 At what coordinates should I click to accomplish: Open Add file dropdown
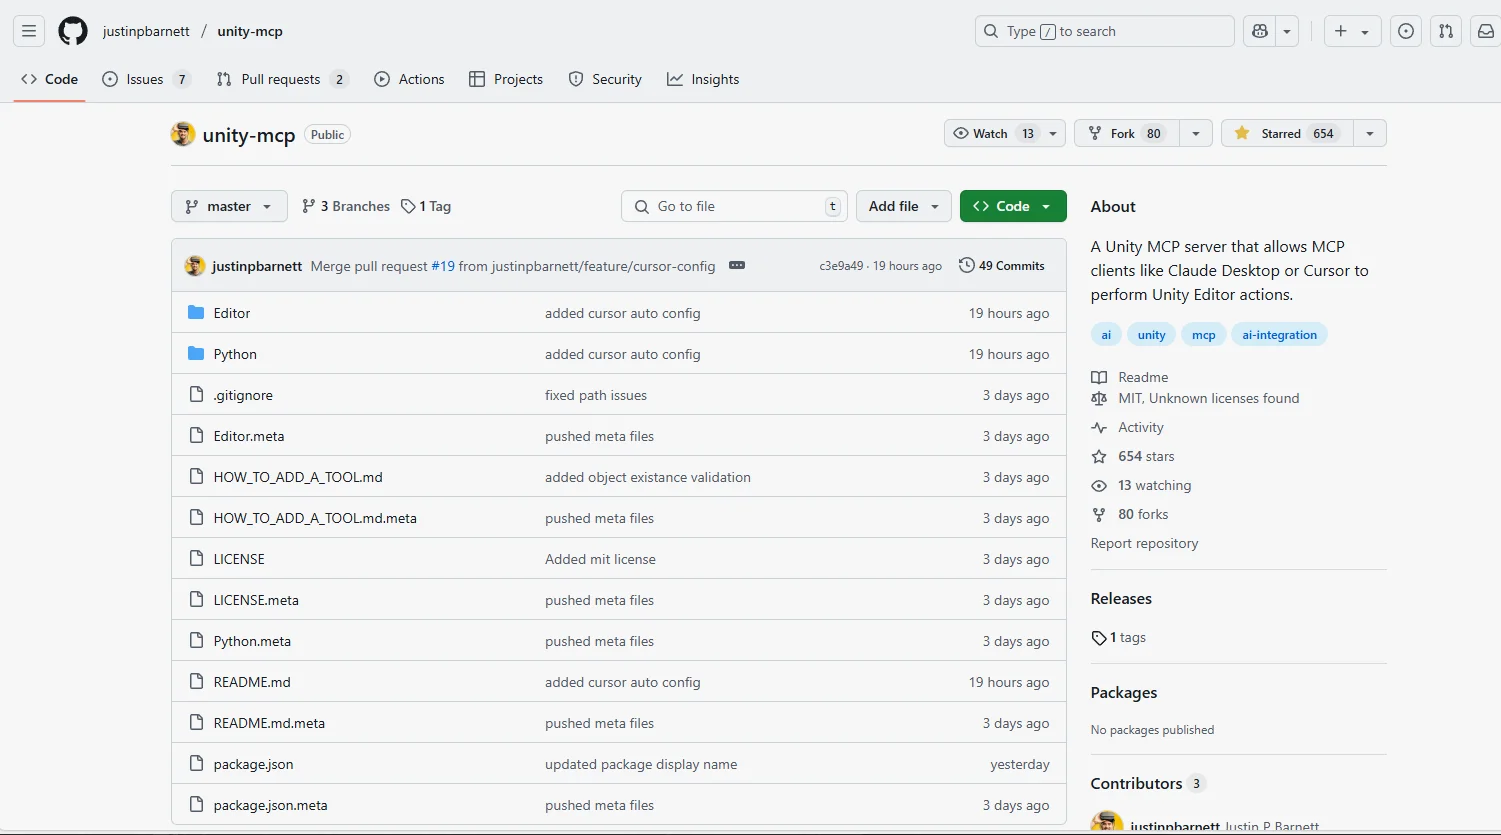pos(904,206)
